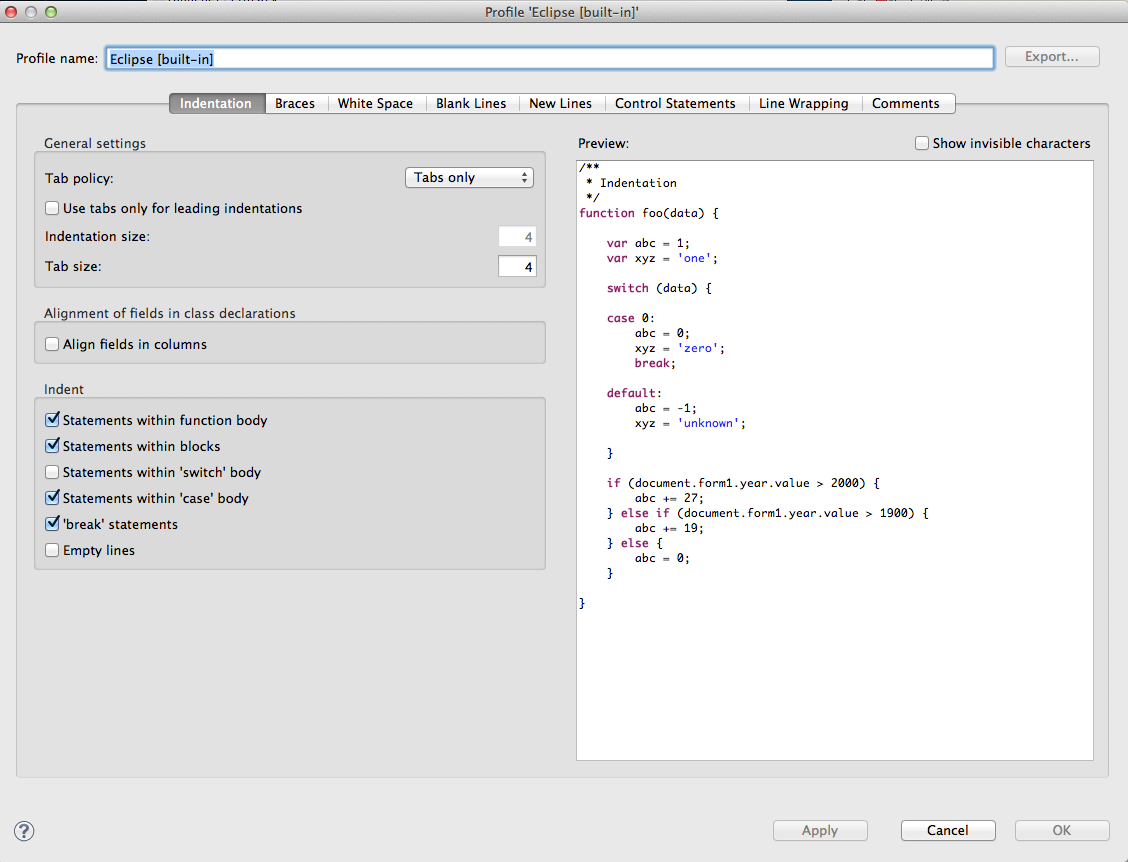Select the Line Wrapping tab
Screen dimensions: 1128x862
(x=803, y=104)
